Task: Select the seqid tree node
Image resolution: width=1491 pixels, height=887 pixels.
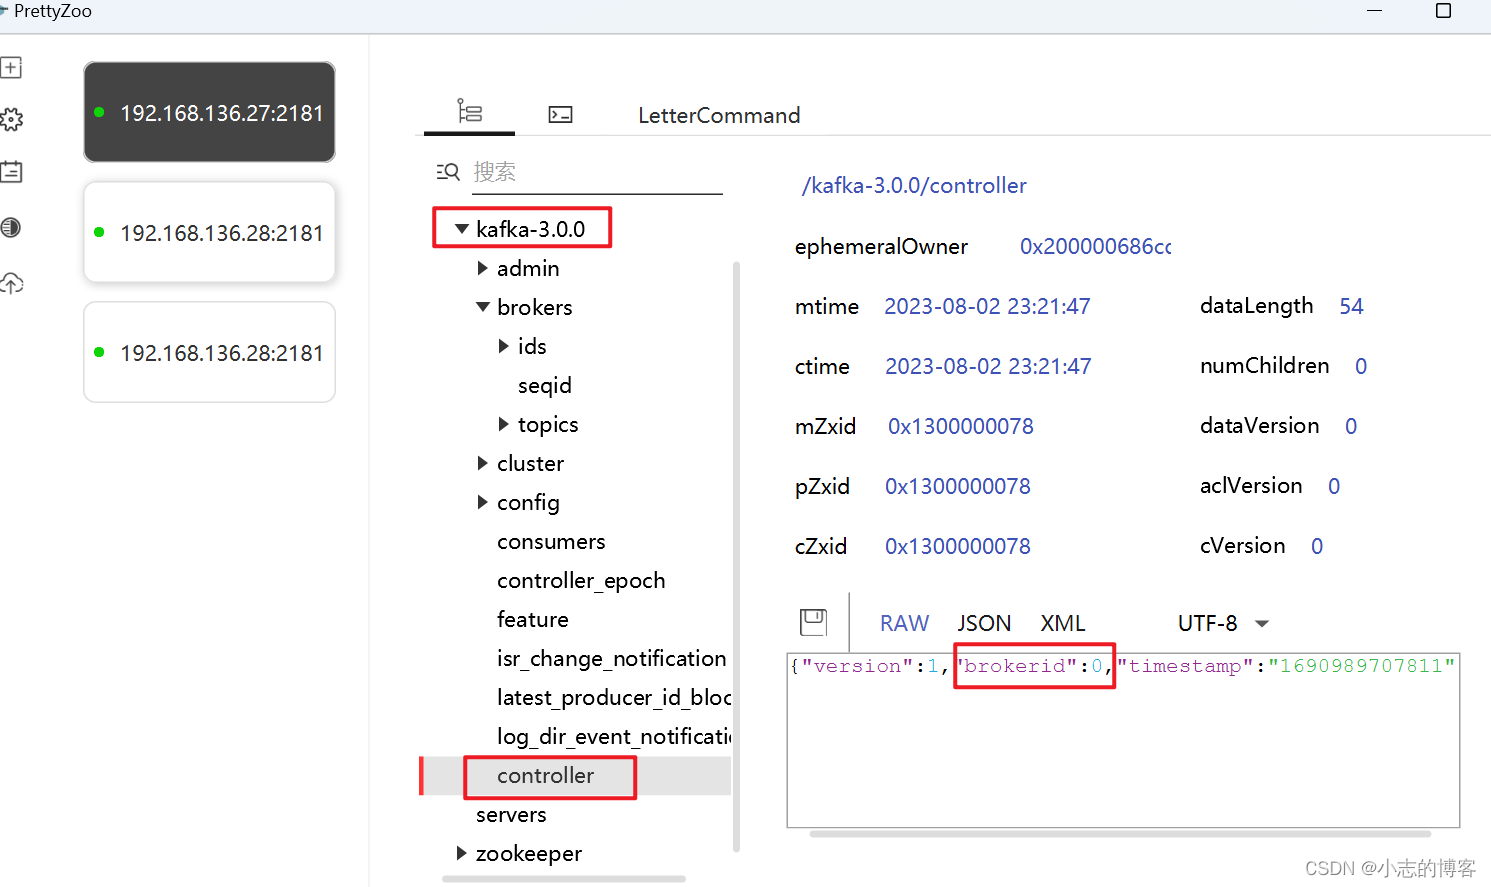Action: coord(545,385)
